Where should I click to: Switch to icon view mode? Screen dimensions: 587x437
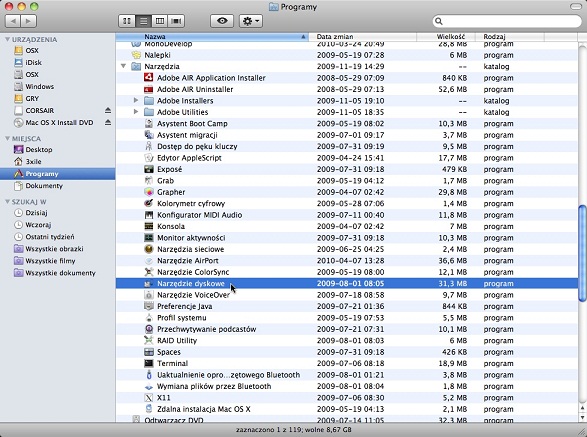pos(127,21)
